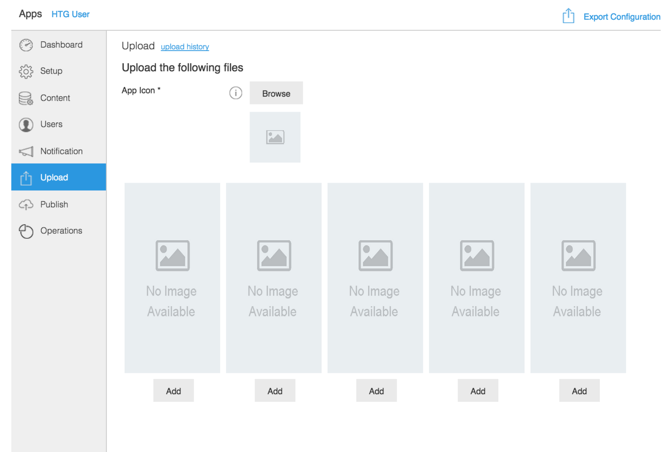Viewport: 672px width, 452px height.
Task: Open the Upload menu item
Action: pyautogui.click(x=54, y=177)
